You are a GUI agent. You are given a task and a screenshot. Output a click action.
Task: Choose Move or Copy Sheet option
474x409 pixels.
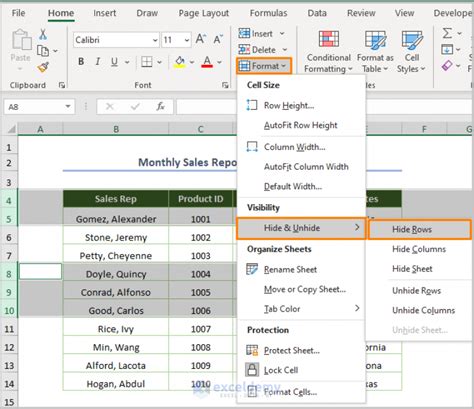301,289
